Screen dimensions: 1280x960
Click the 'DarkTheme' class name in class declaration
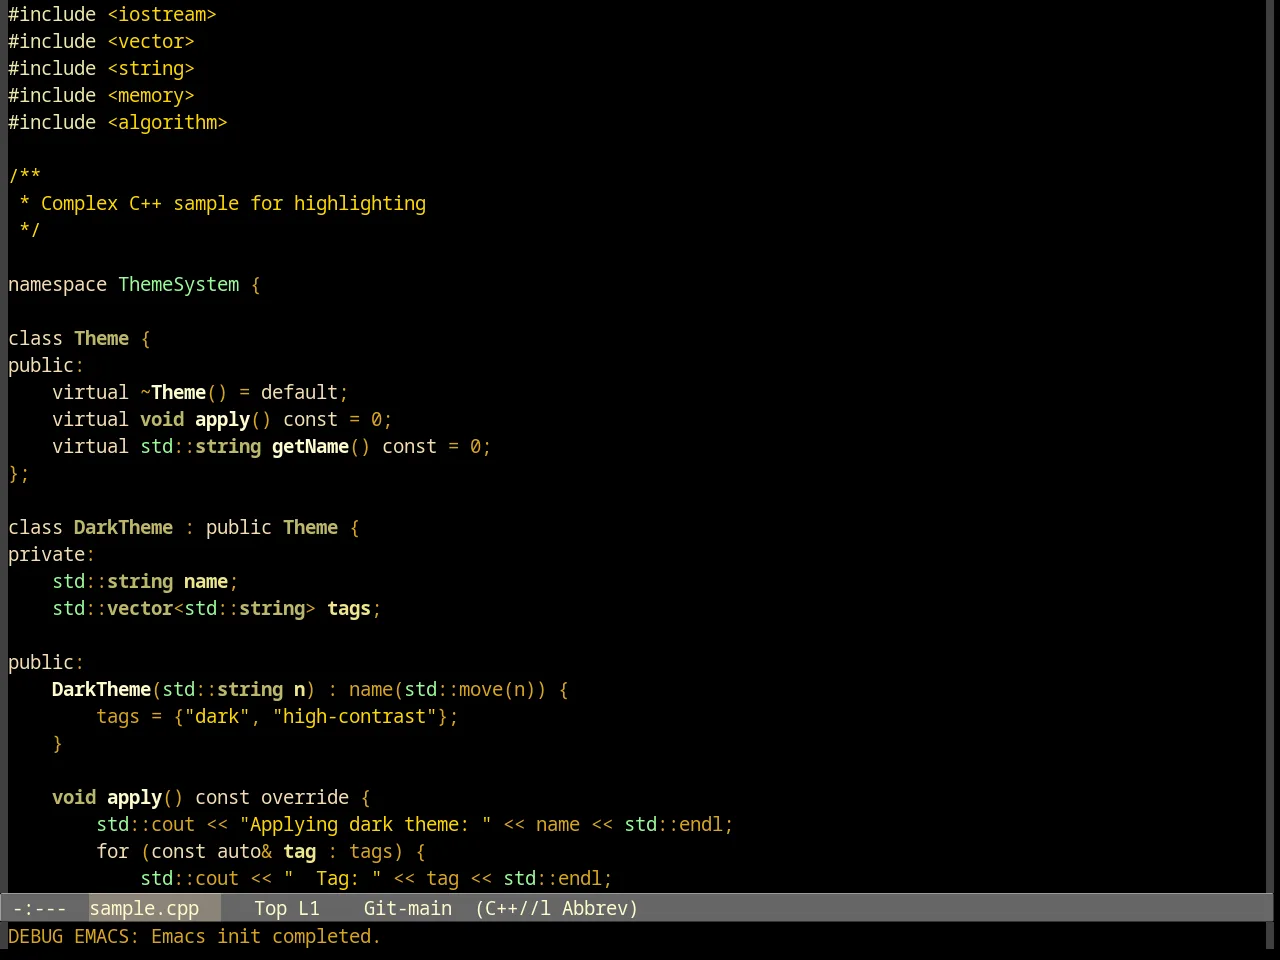pyautogui.click(x=123, y=527)
